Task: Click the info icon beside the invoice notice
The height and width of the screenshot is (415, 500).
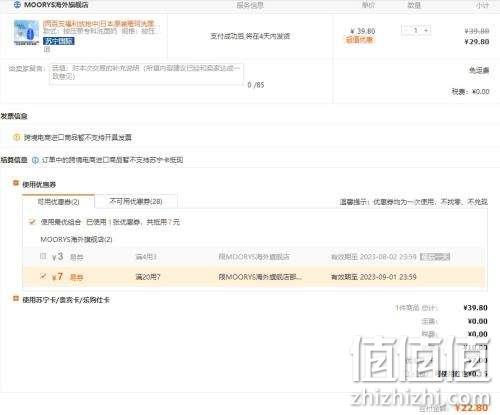Action: coord(16,137)
